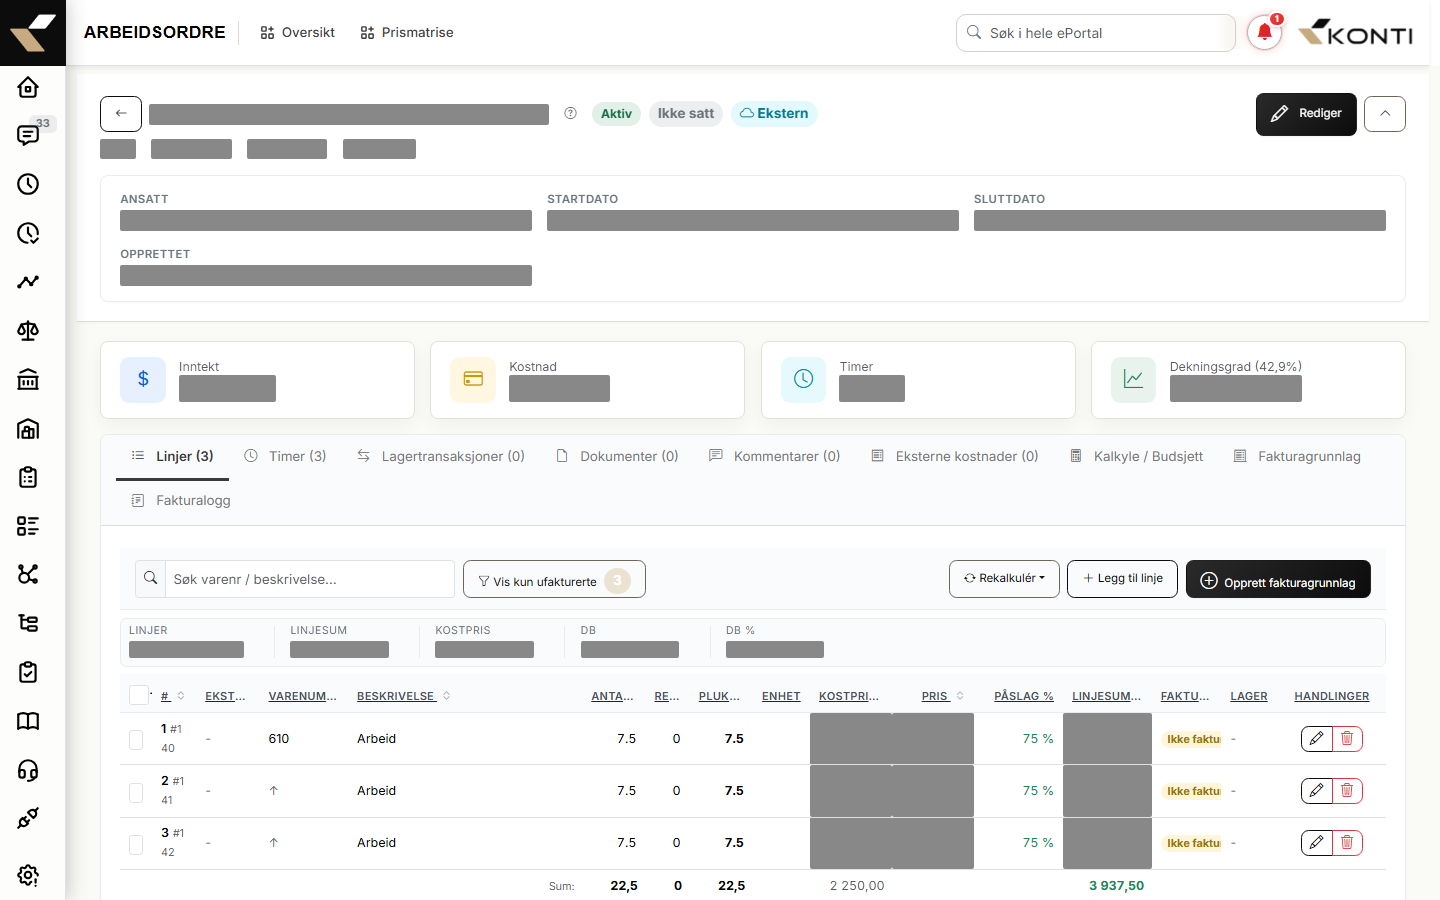Tick the checkbox for line 1
This screenshot has height=900, width=1440.
point(136,740)
